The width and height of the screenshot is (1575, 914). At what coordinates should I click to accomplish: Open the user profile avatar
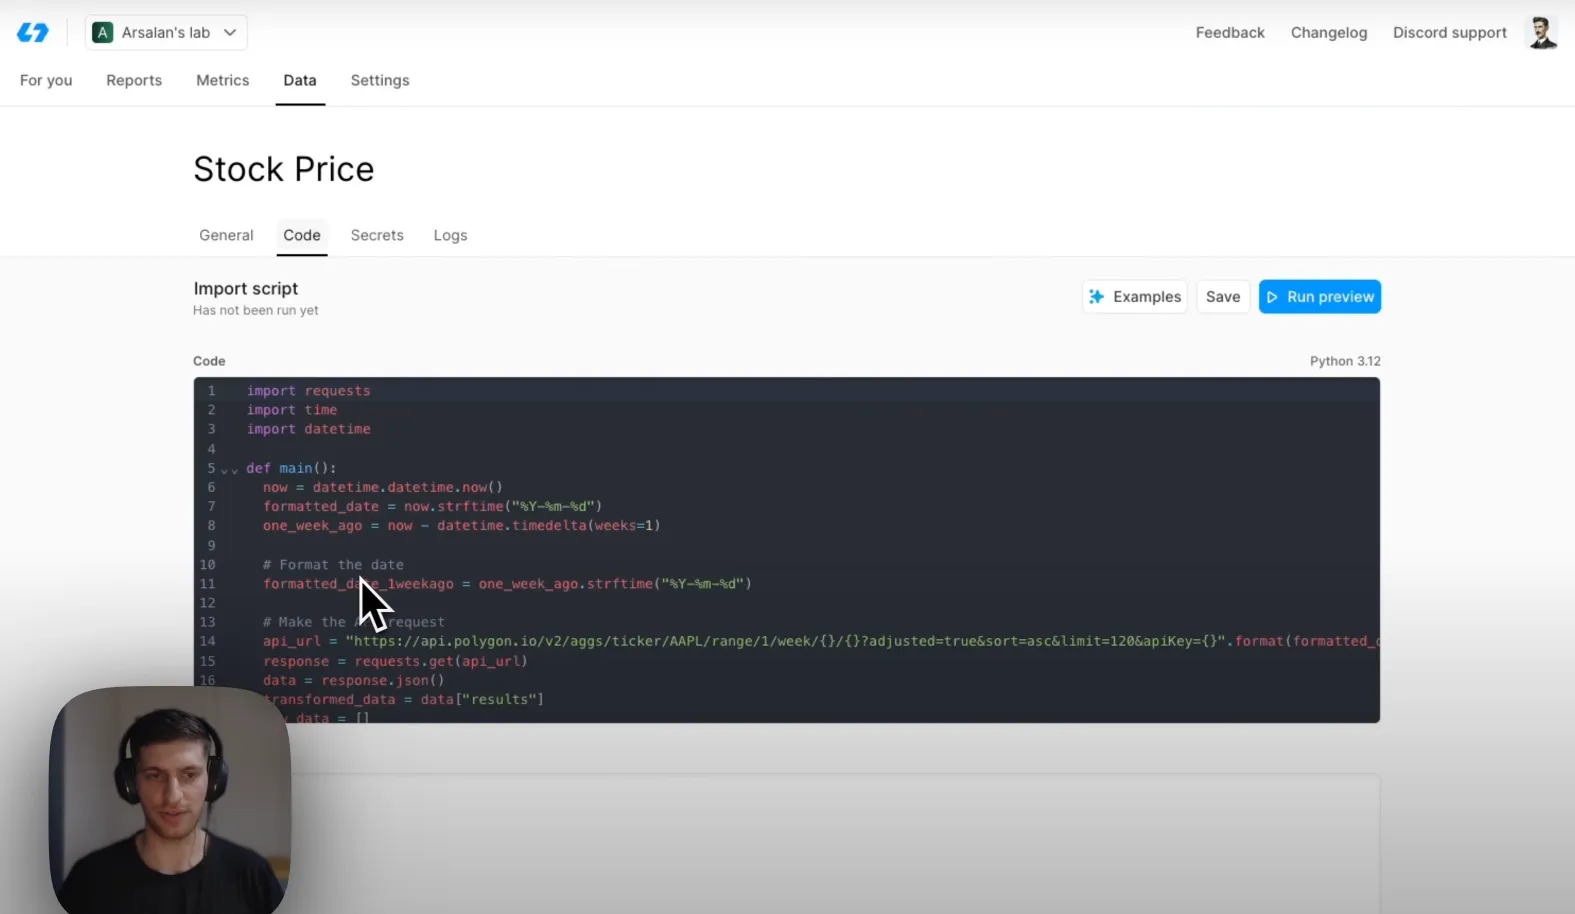[x=1541, y=33]
